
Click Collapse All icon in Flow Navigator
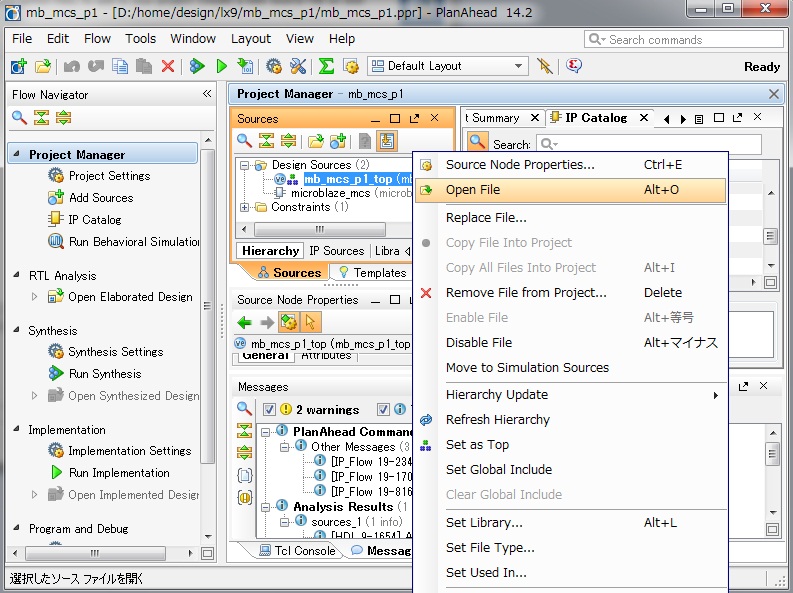point(41,118)
